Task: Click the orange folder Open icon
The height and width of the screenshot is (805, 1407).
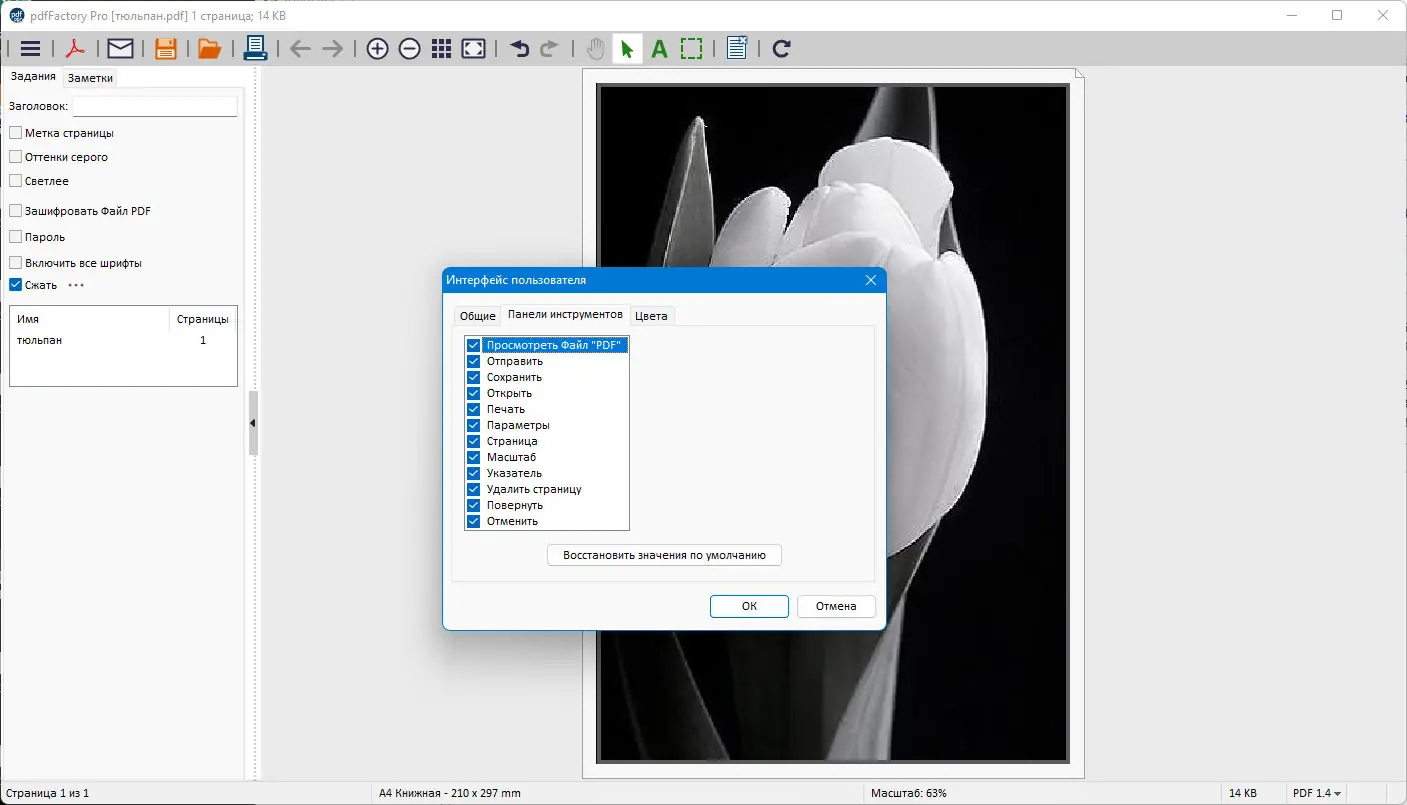Action: [x=209, y=48]
